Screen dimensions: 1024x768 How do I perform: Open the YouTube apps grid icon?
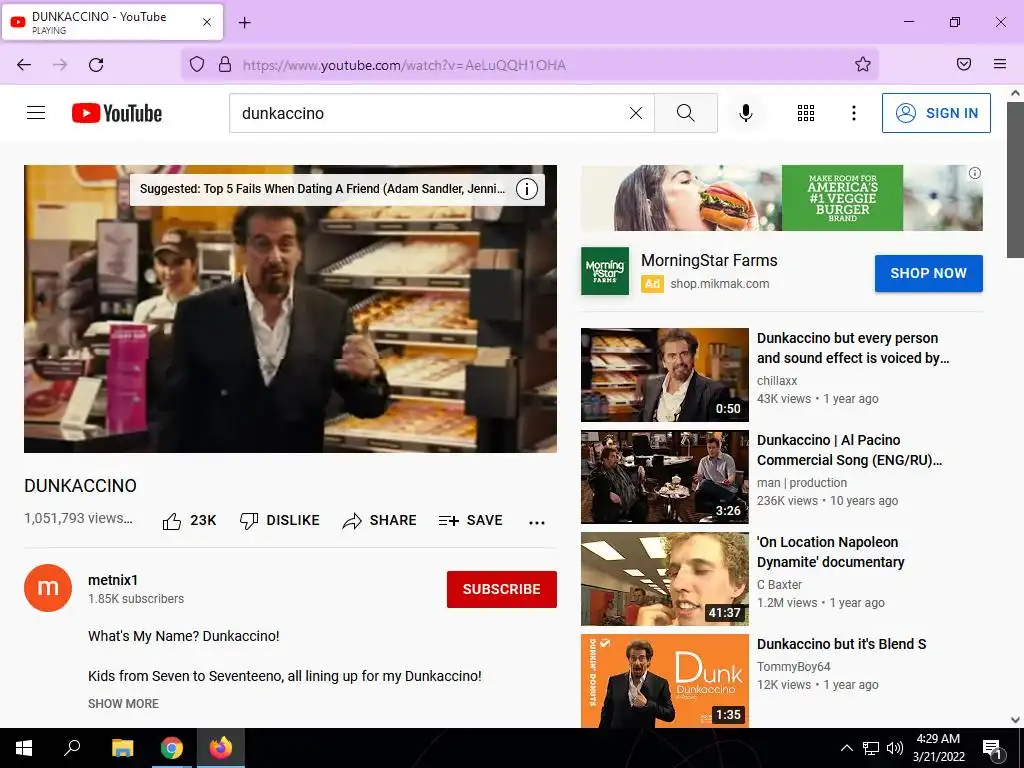pos(806,113)
